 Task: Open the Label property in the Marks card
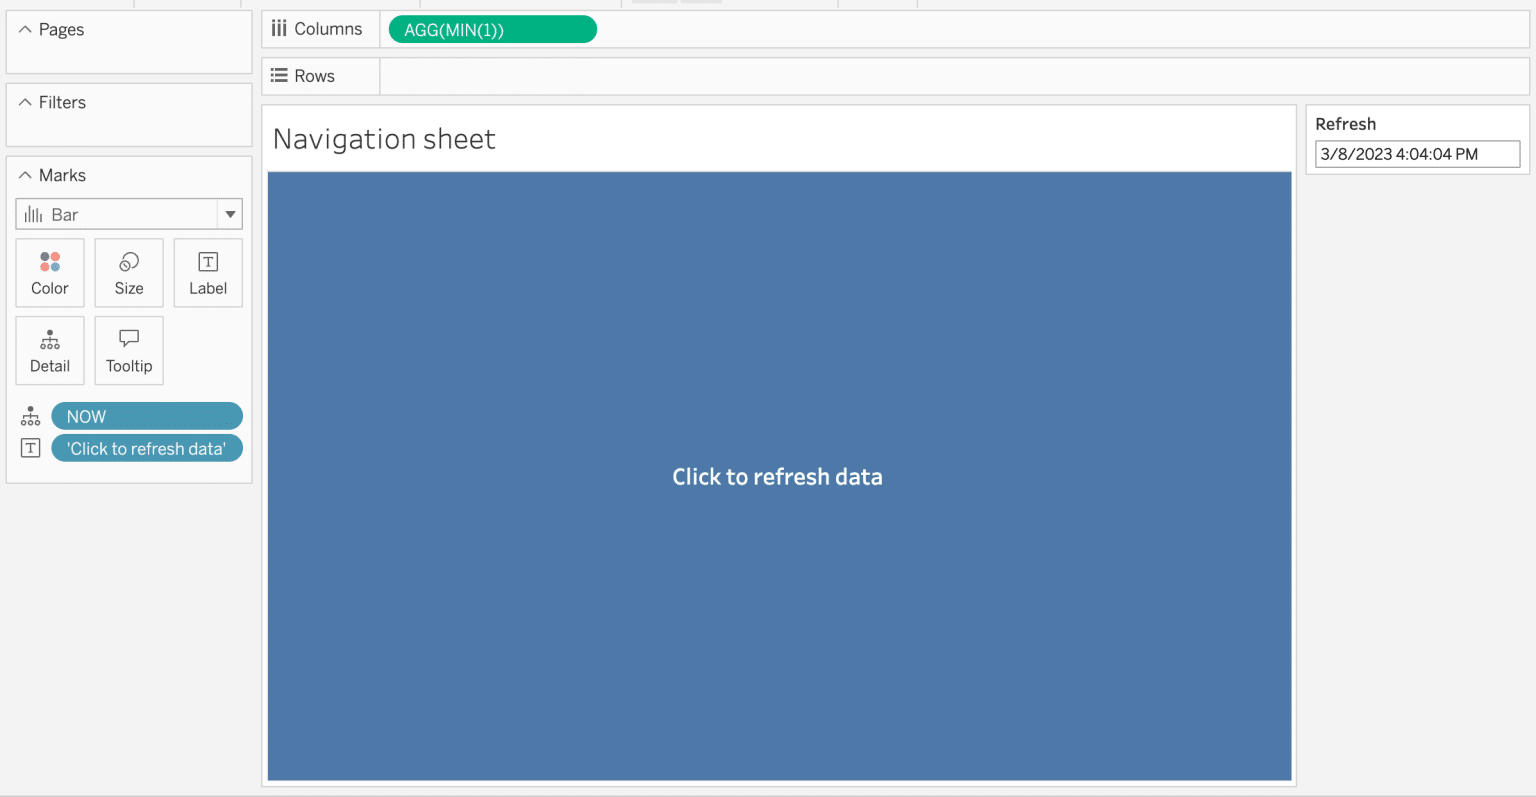tap(207, 272)
